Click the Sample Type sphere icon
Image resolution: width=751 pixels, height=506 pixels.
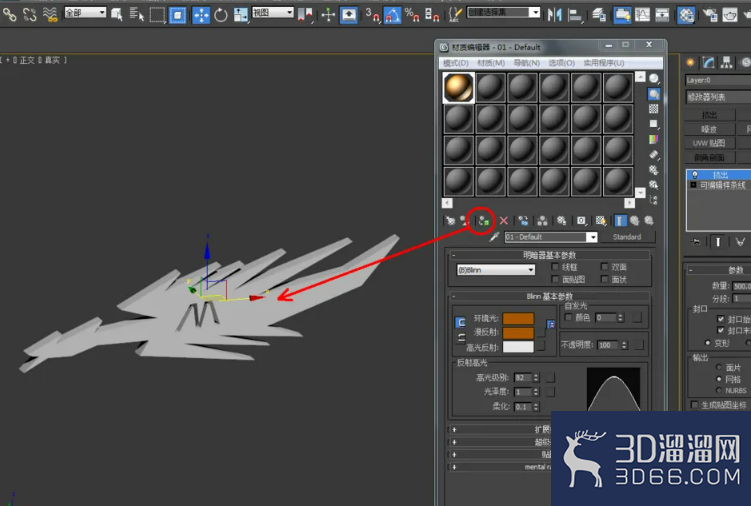654,79
